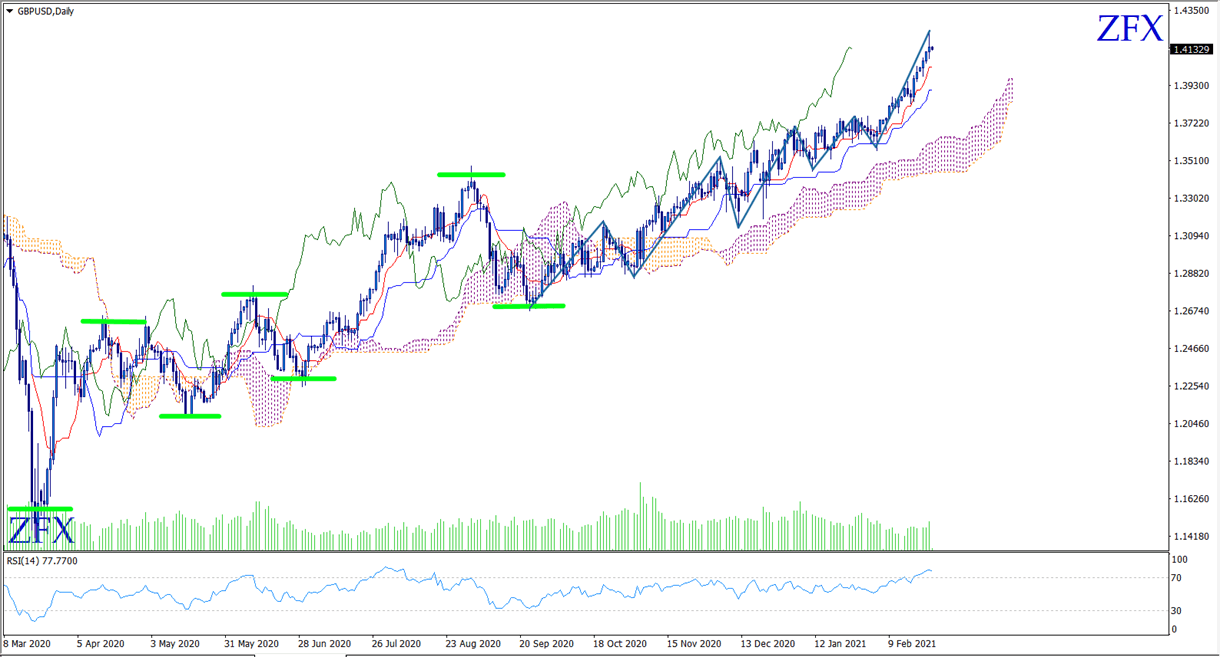Screen dimensions: 1220x657
Task: Click the 1.30940 price axis label
Action: 1194,236
